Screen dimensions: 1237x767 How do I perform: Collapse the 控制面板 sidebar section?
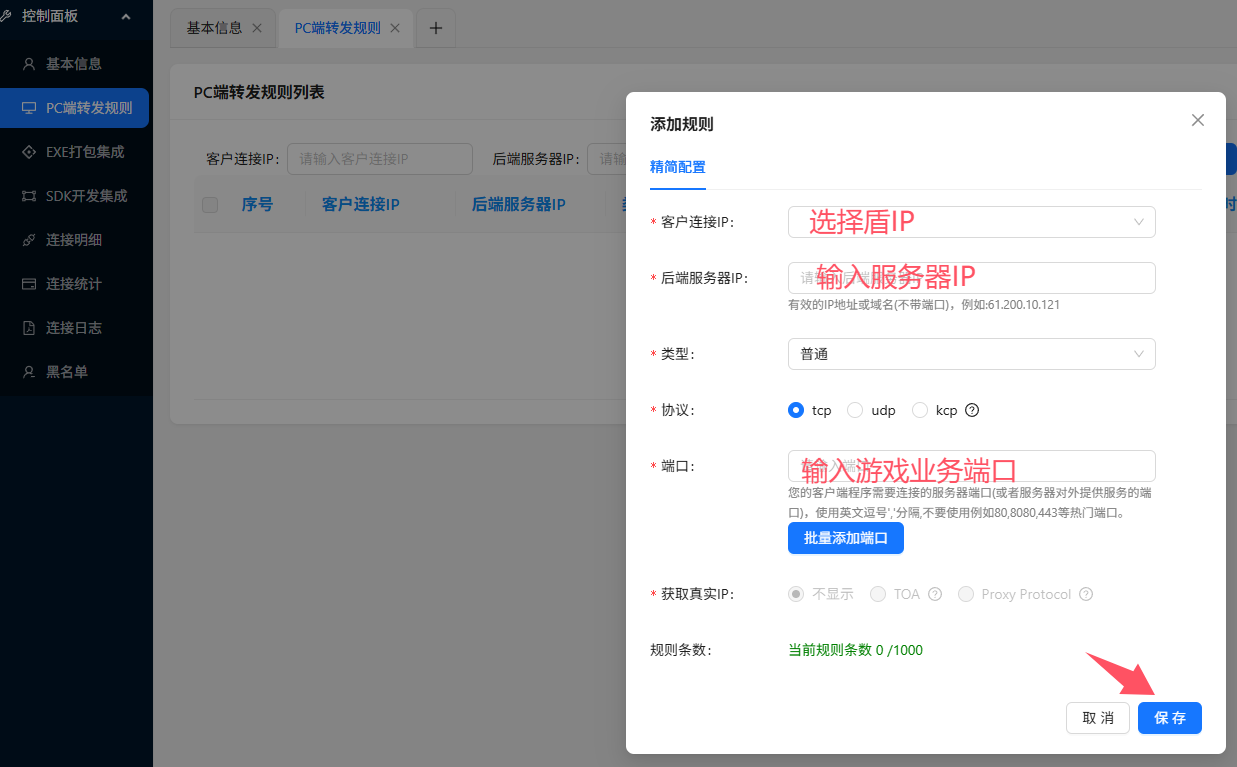tap(125, 16)
